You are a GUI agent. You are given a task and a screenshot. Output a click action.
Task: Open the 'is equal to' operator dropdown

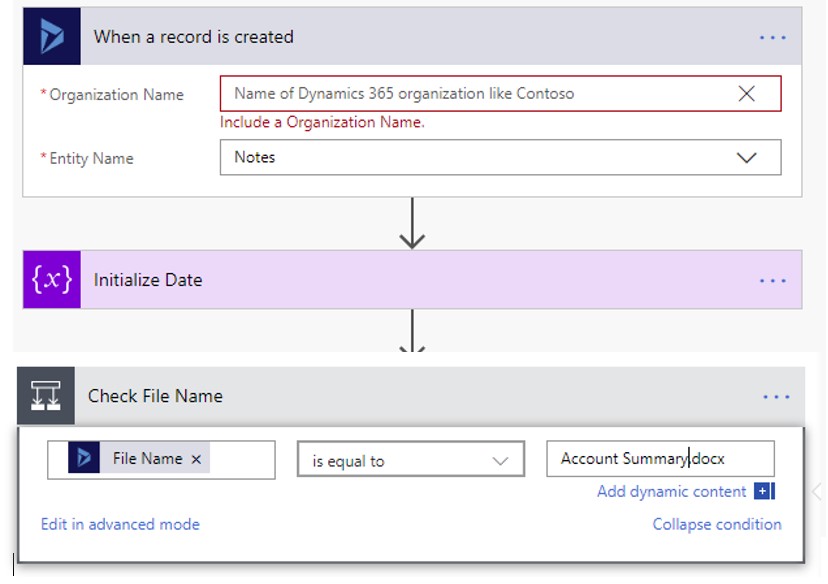pos(411,459)
